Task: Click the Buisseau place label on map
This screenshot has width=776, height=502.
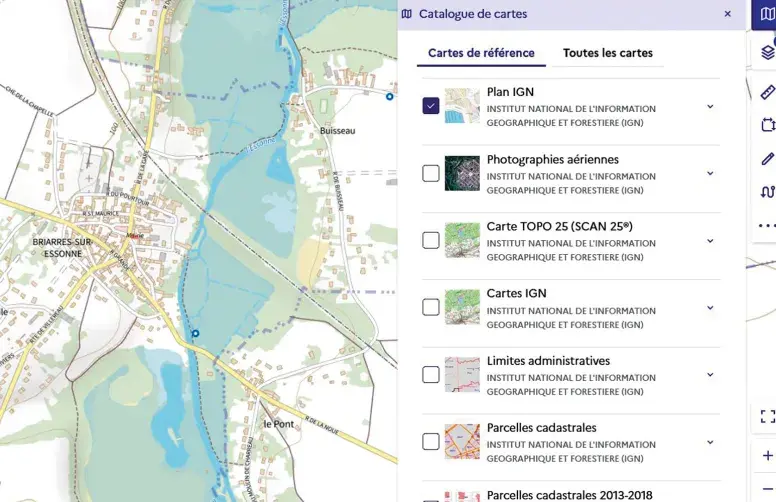Action: [338, 131]
